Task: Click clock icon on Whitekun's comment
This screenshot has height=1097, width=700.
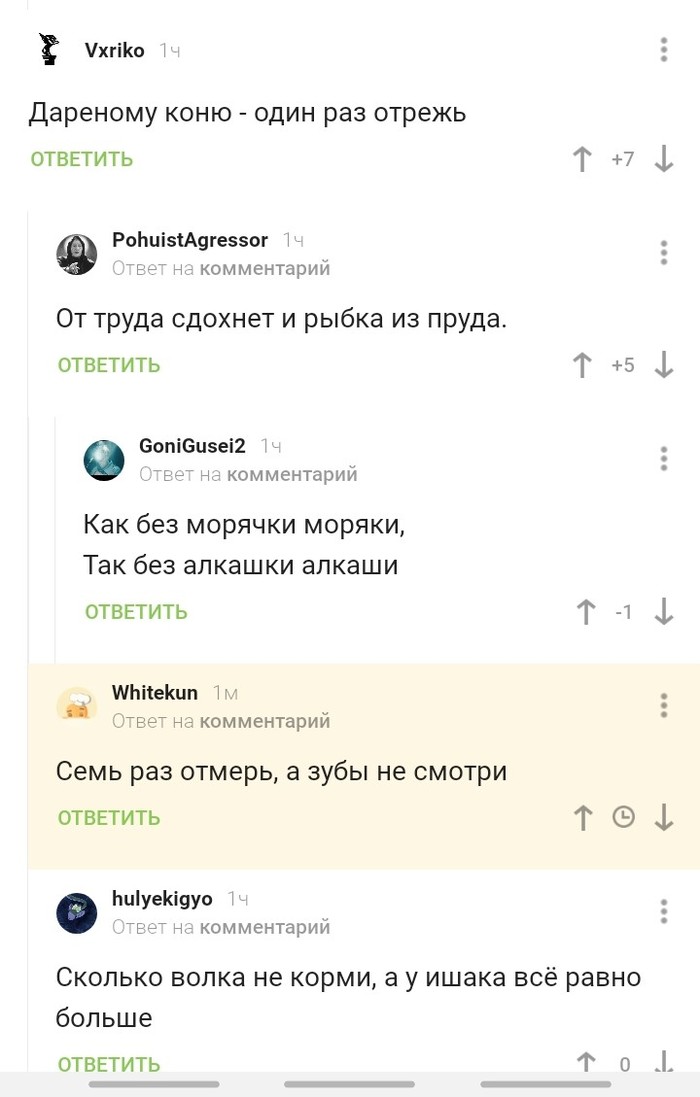Action: click(623, 818)
